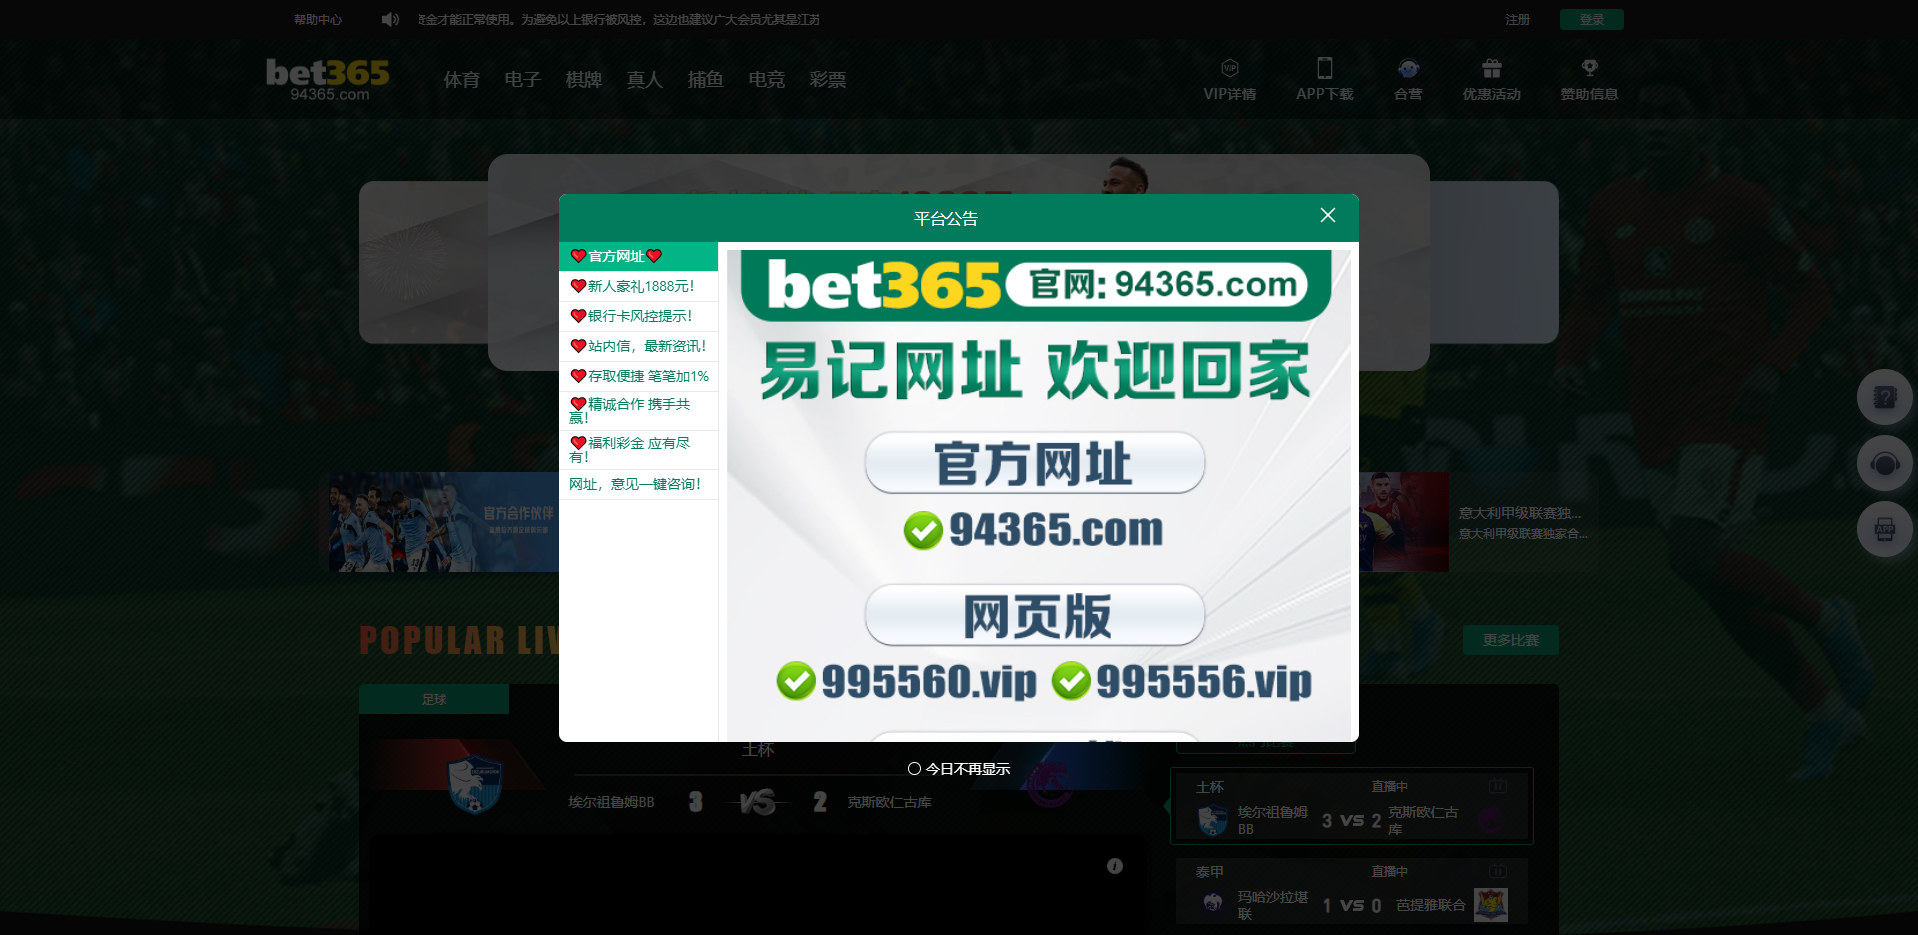1918x935 pixels.
Task: Click the 芭提雅联合 team badge
Action: 1491,905
